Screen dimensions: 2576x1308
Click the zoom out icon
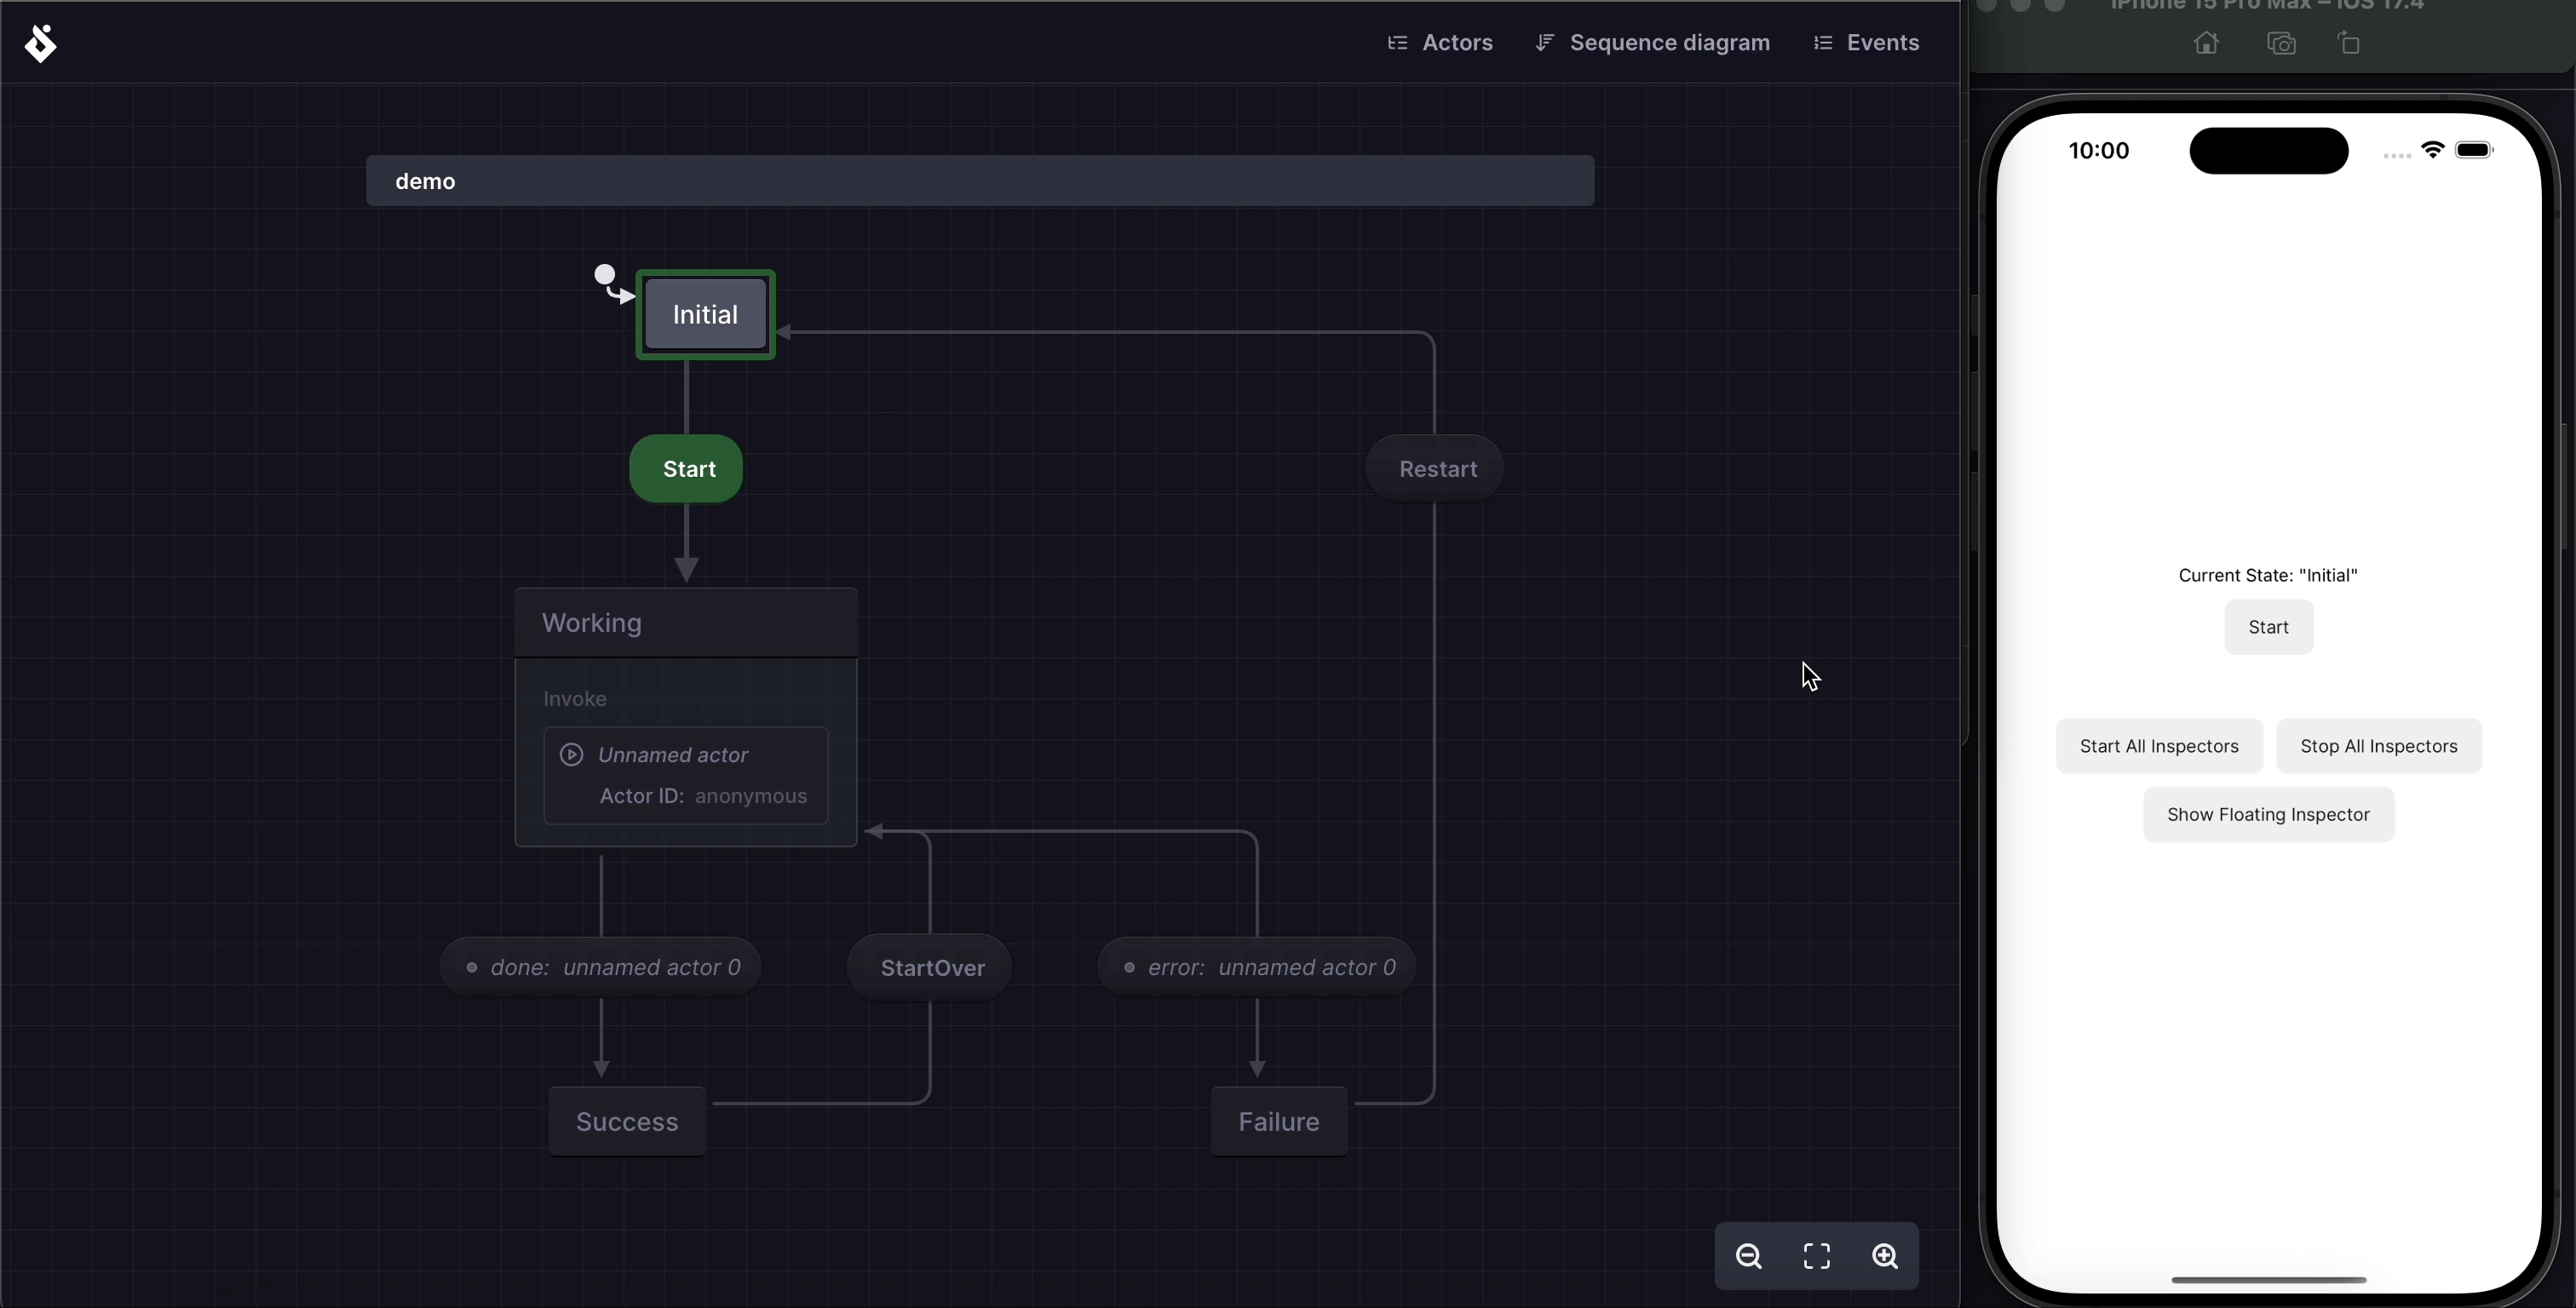pos(1749,1256)
